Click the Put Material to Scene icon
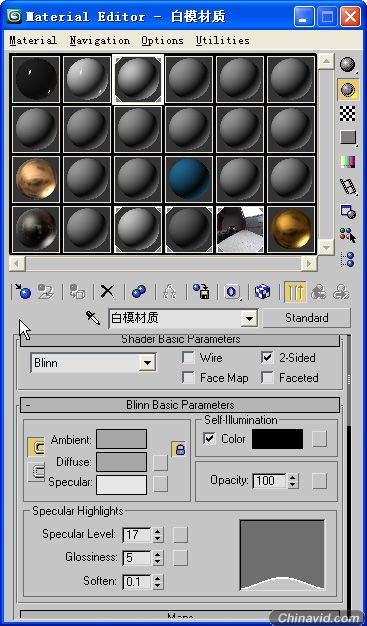The width and height of the screenshot is (367, 626). [46, 291]
